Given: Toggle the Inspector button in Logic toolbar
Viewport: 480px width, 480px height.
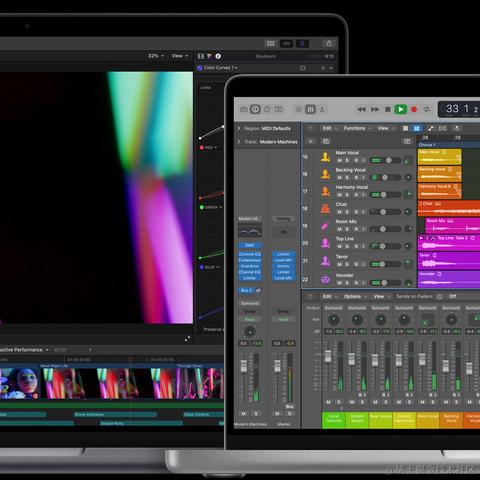Looking at the screenshot, I should click(x=255, y=109).
